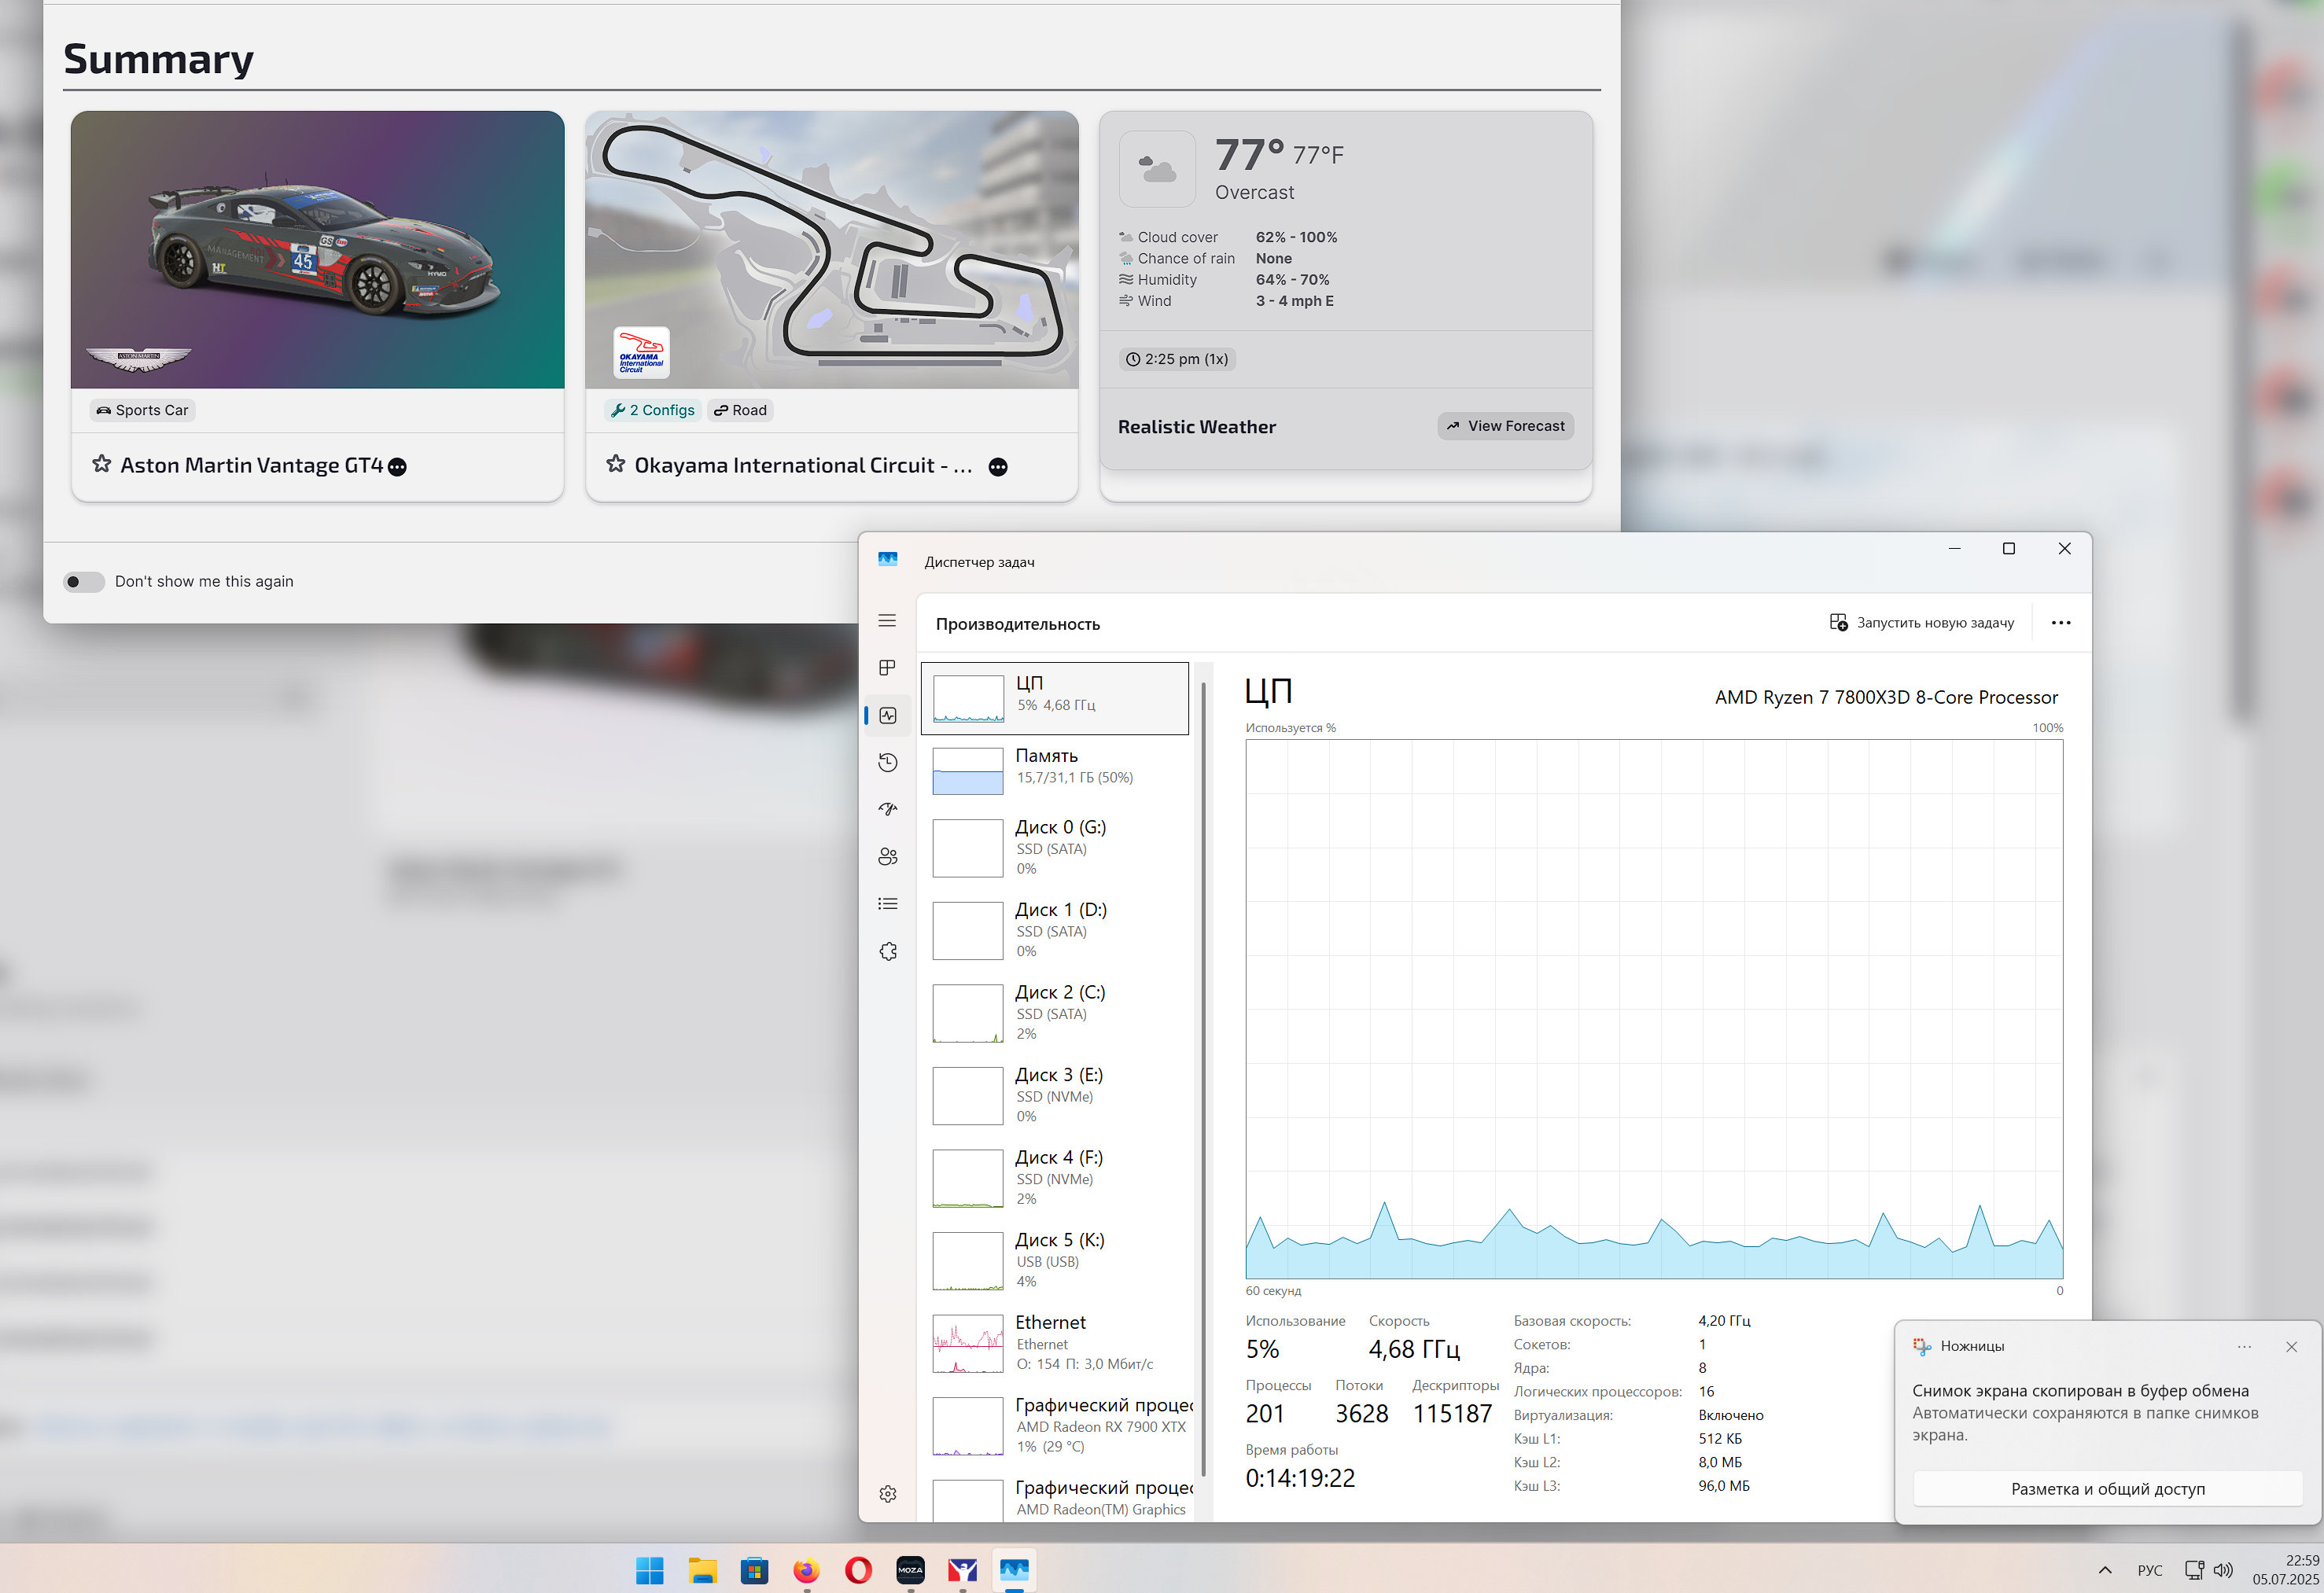Screen dimensions: 2324x1593
Task: Open the Users page in sidebar
Action: click(887, 856)
